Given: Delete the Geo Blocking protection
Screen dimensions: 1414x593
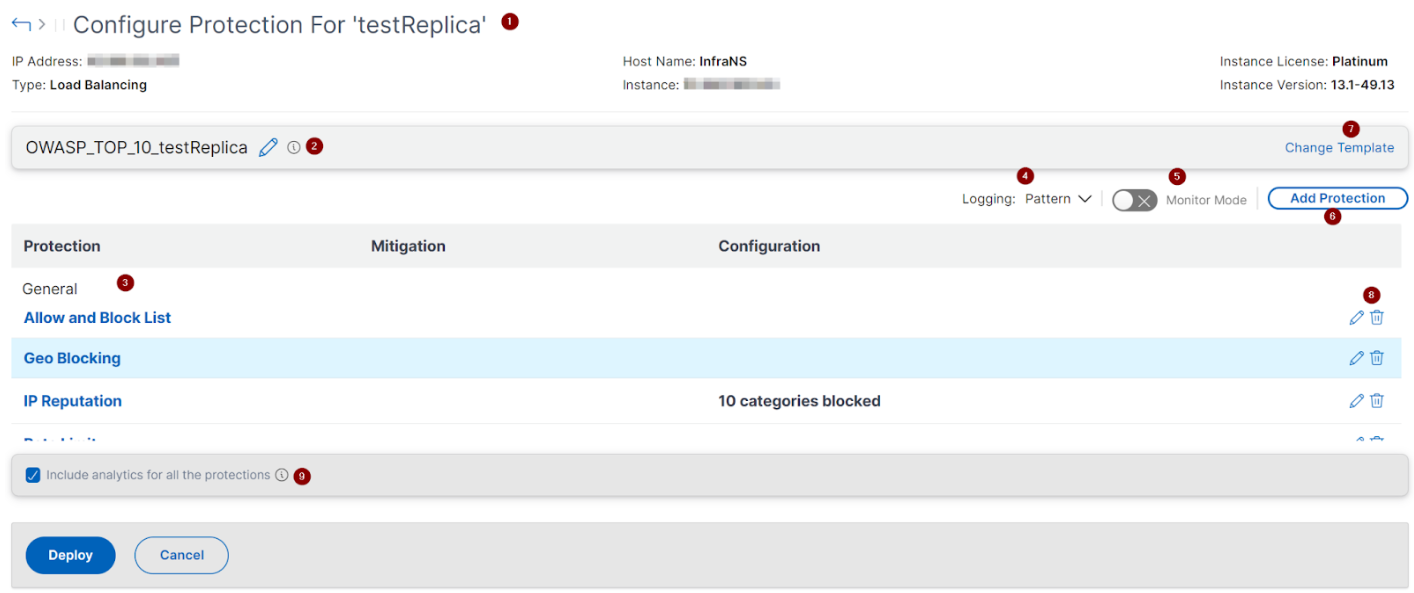Looking at the screenshot, I should pos(1377,358).
